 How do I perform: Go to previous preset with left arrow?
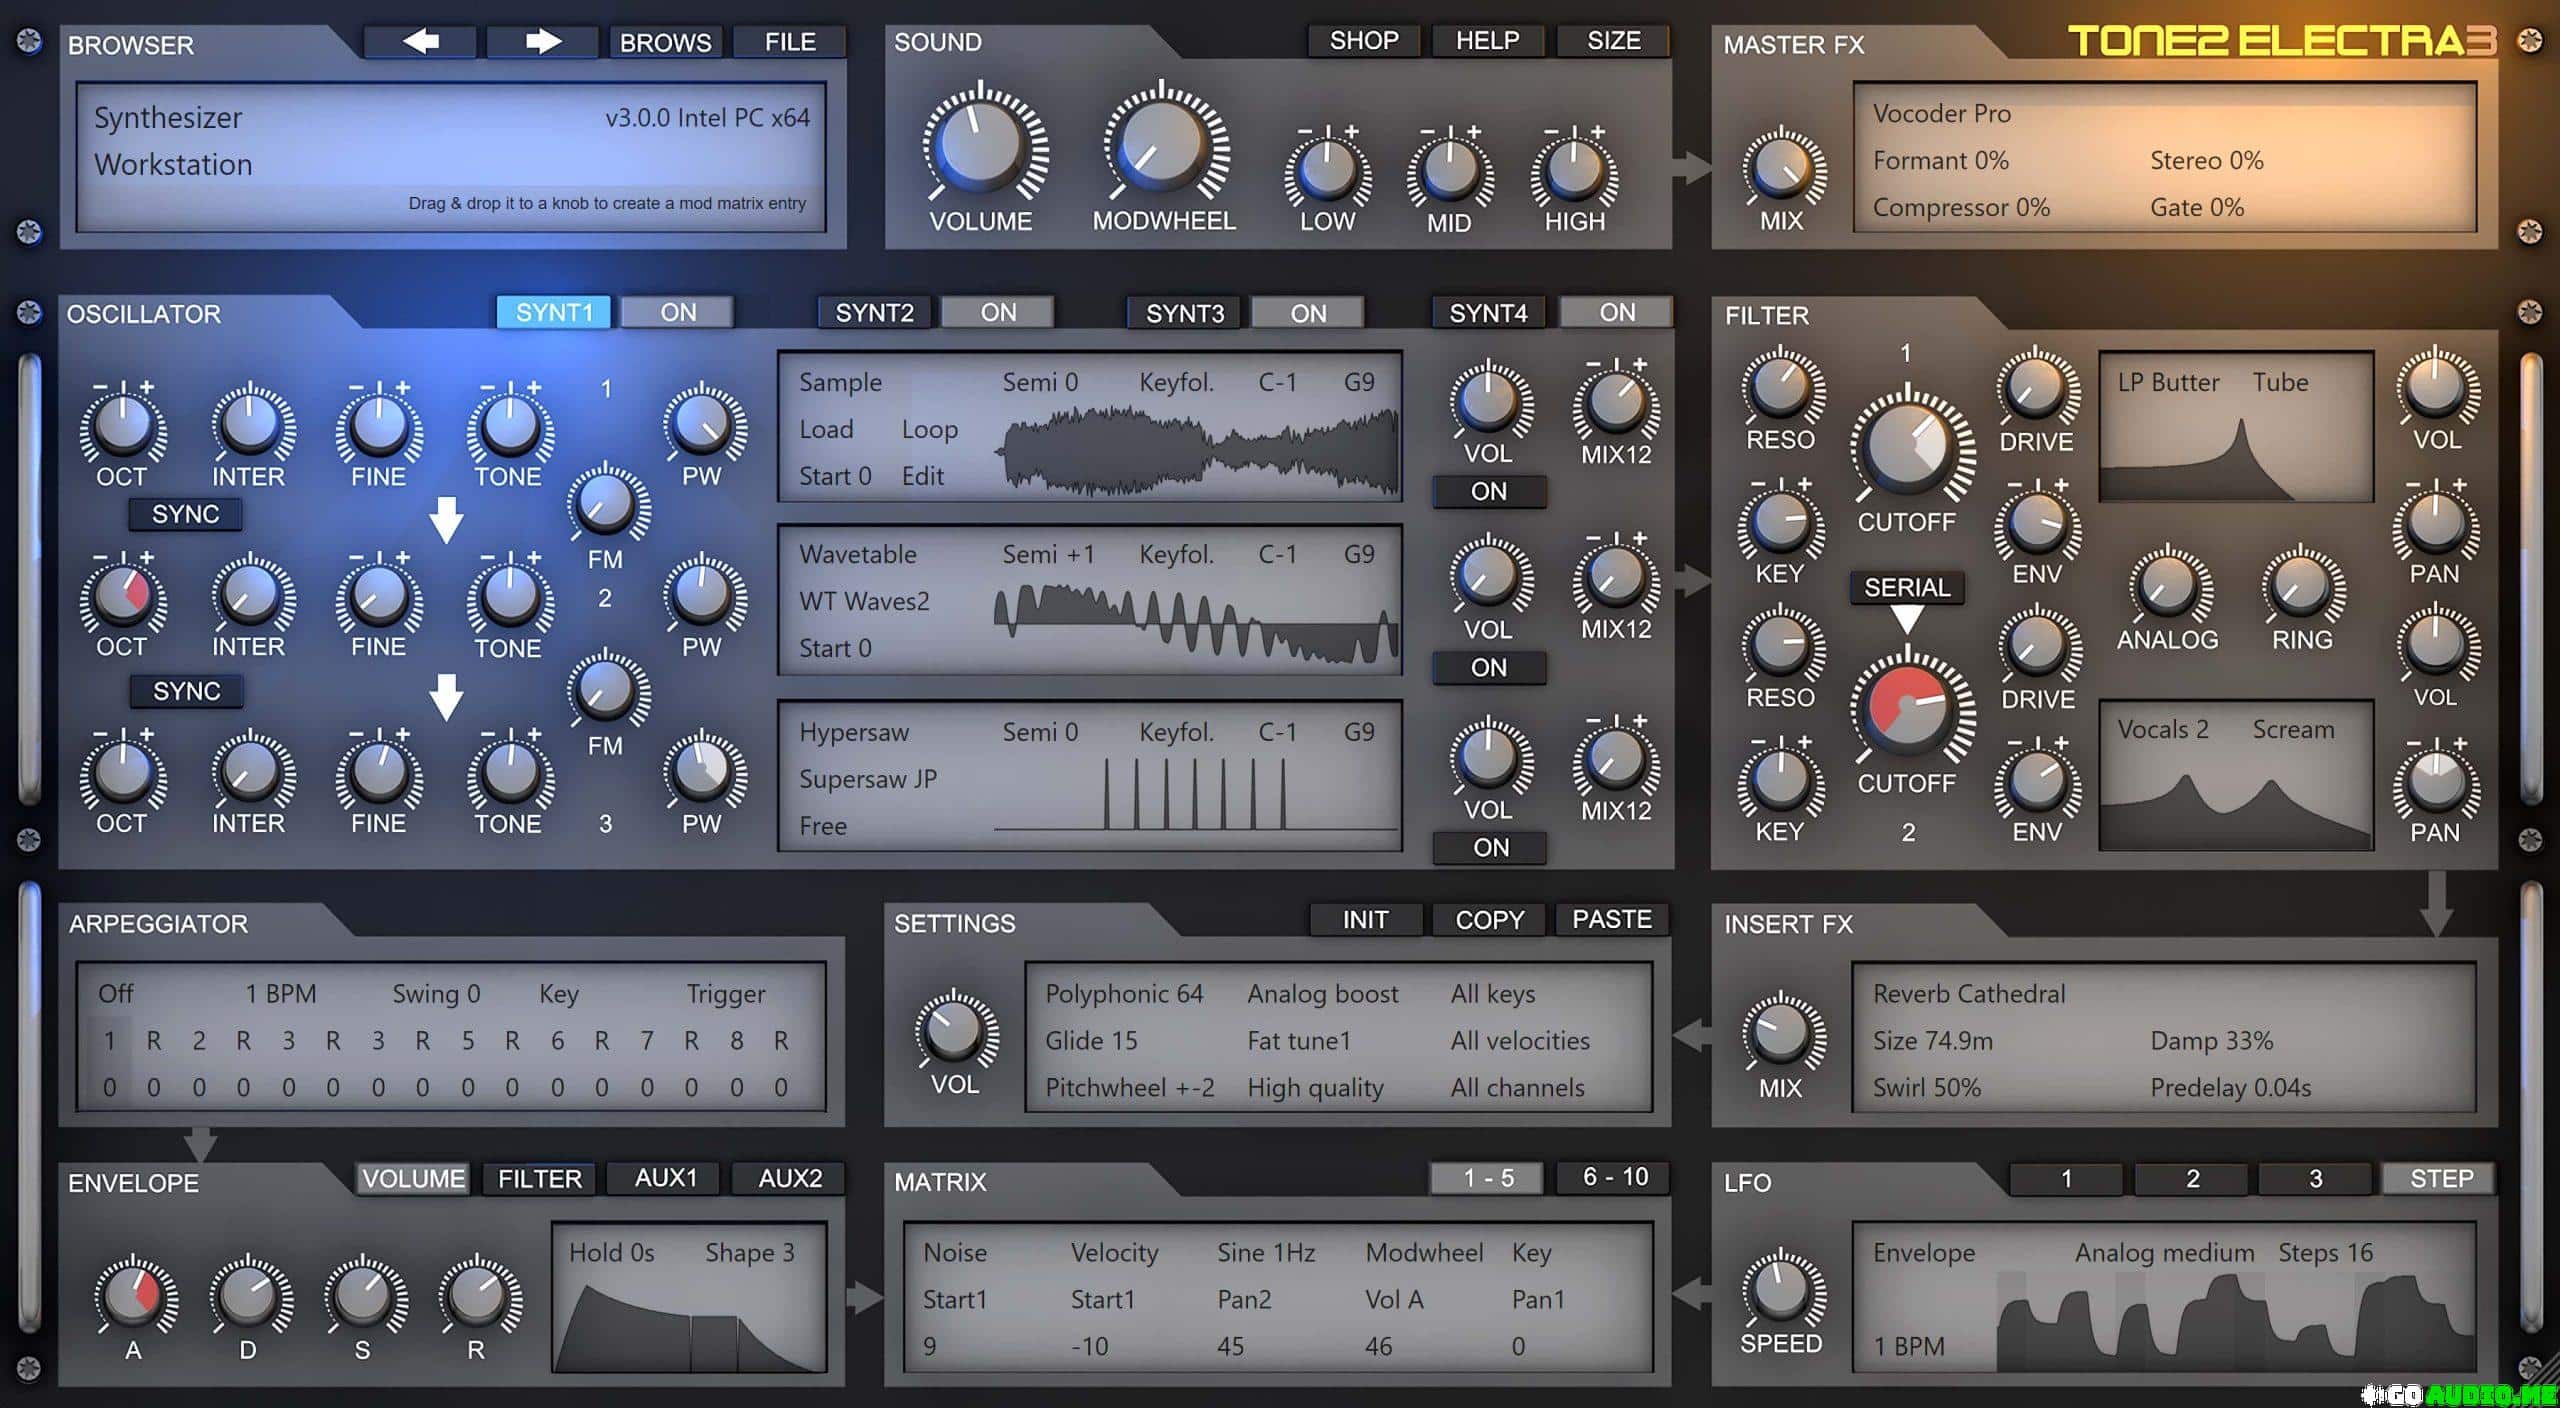click(x=420, y=42)
